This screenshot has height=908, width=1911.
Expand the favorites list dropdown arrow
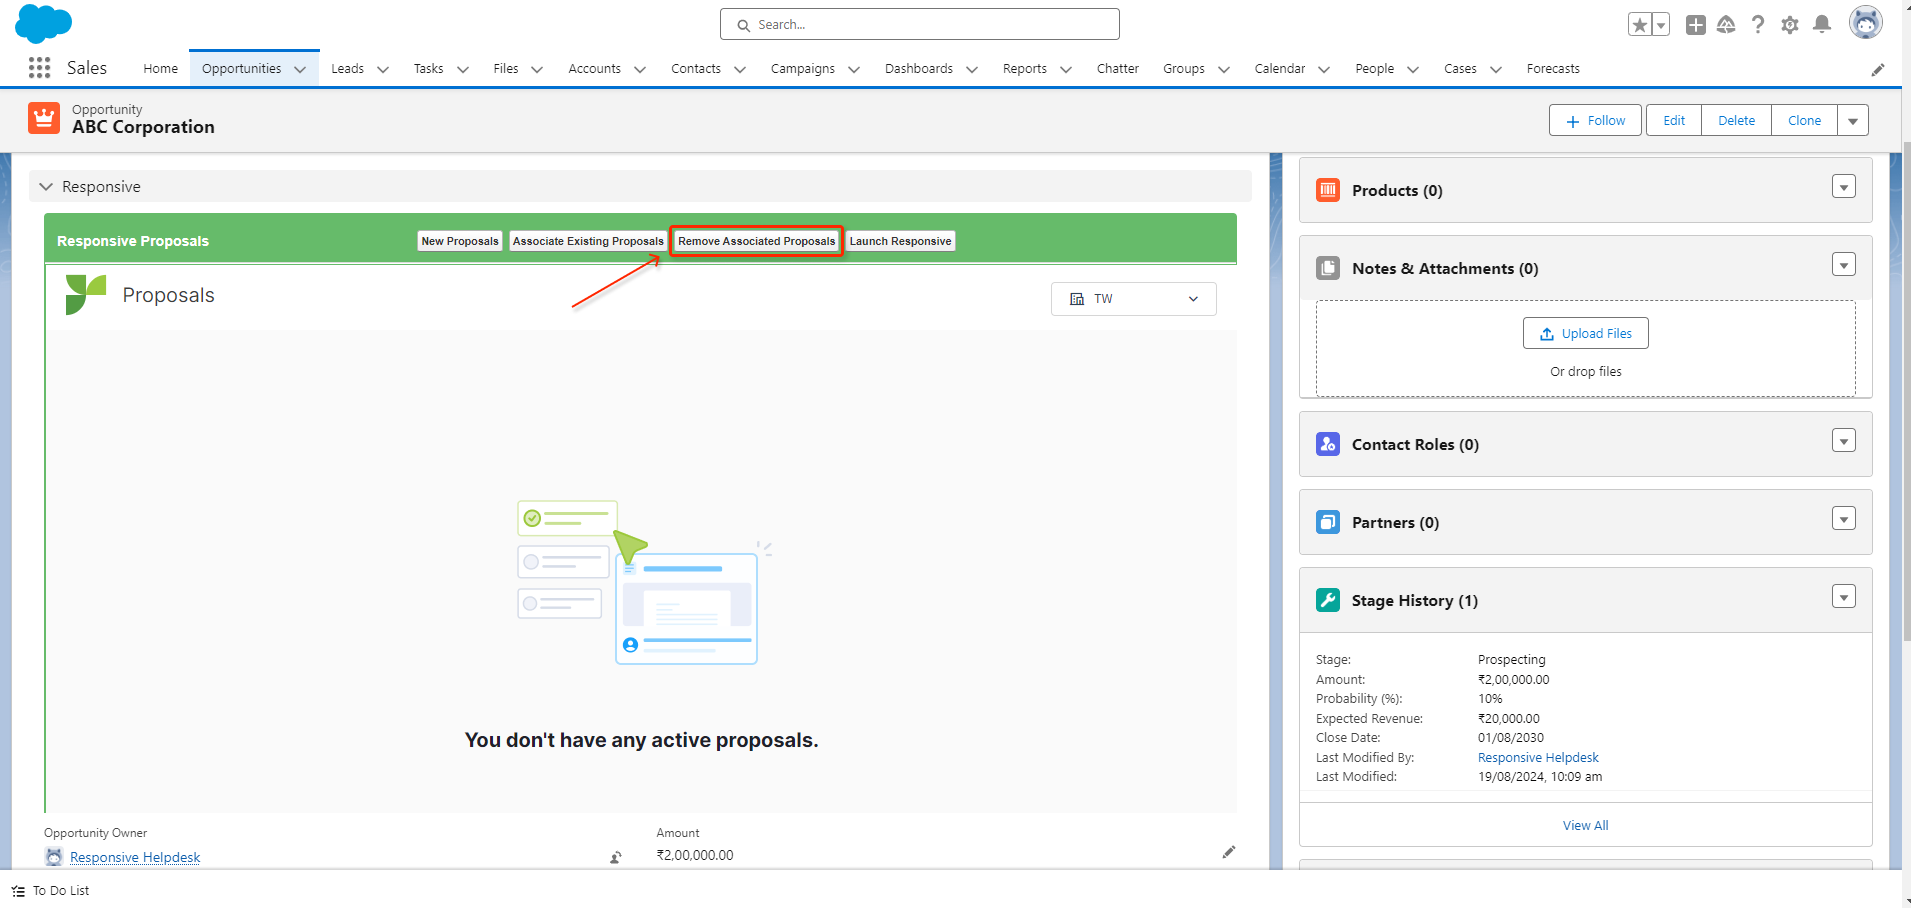1661,25
